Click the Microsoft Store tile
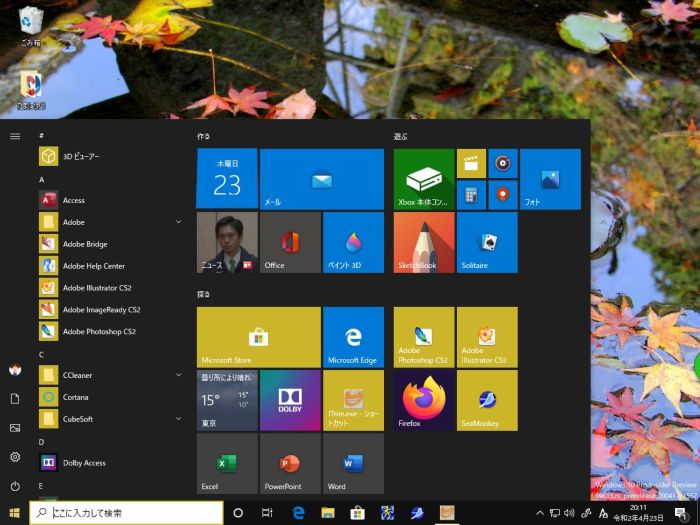 pyautogui.click(x=258, y=337)
